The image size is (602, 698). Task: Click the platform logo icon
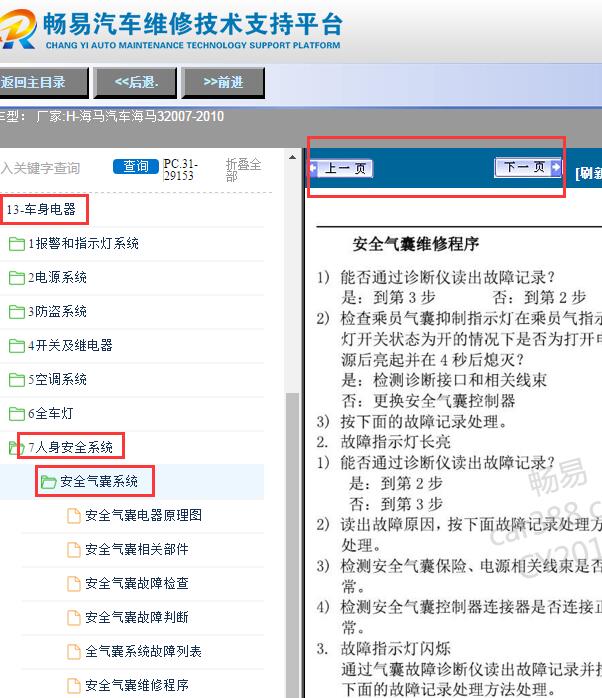(18, 29)
